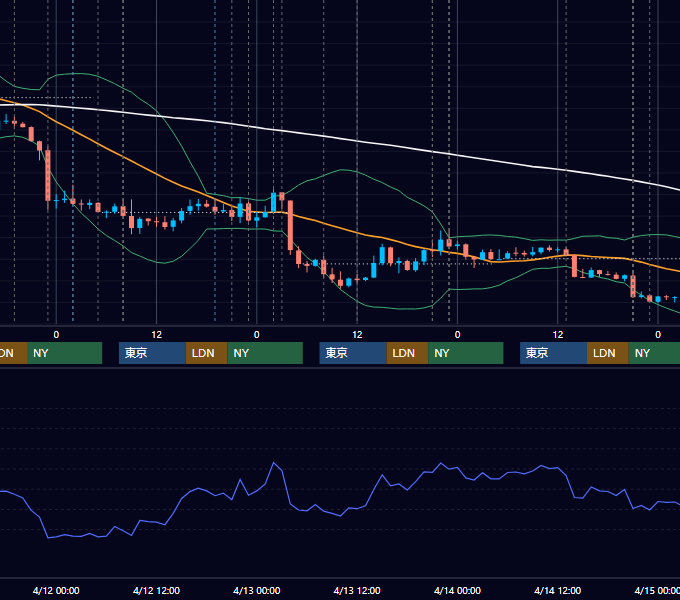Click the 4/13 00:00 date label
Image resolution: width=680 pixels, height=600 pixels.
(257, 590)
